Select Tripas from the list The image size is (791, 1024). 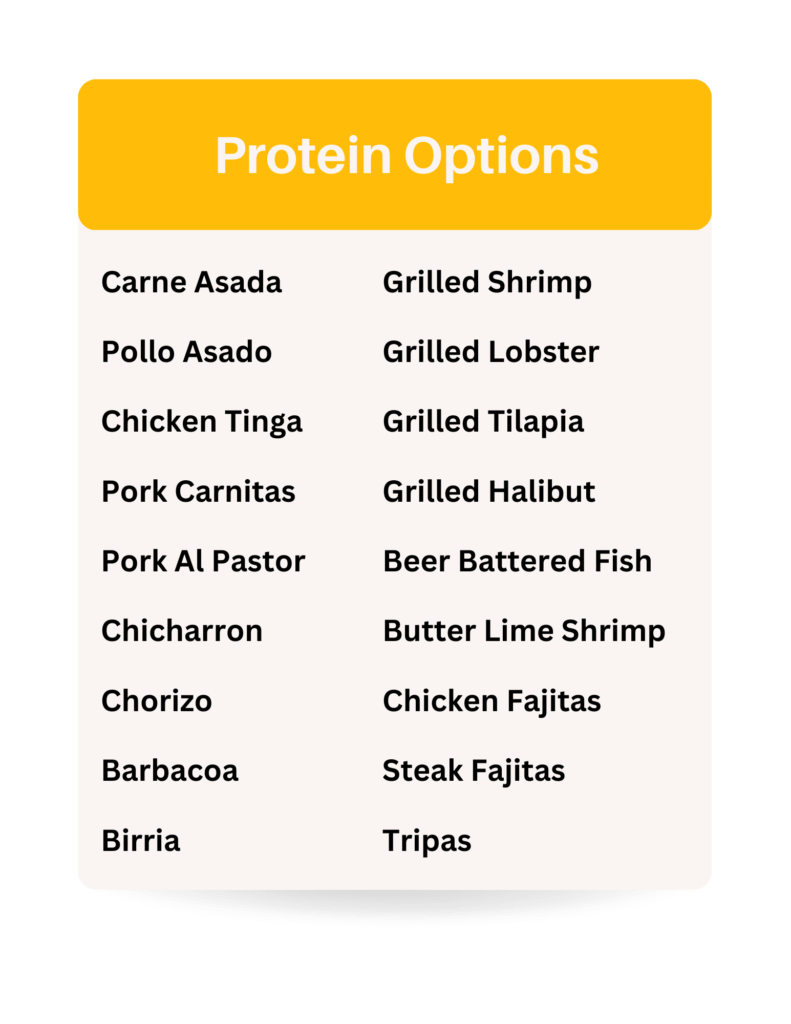427,842
